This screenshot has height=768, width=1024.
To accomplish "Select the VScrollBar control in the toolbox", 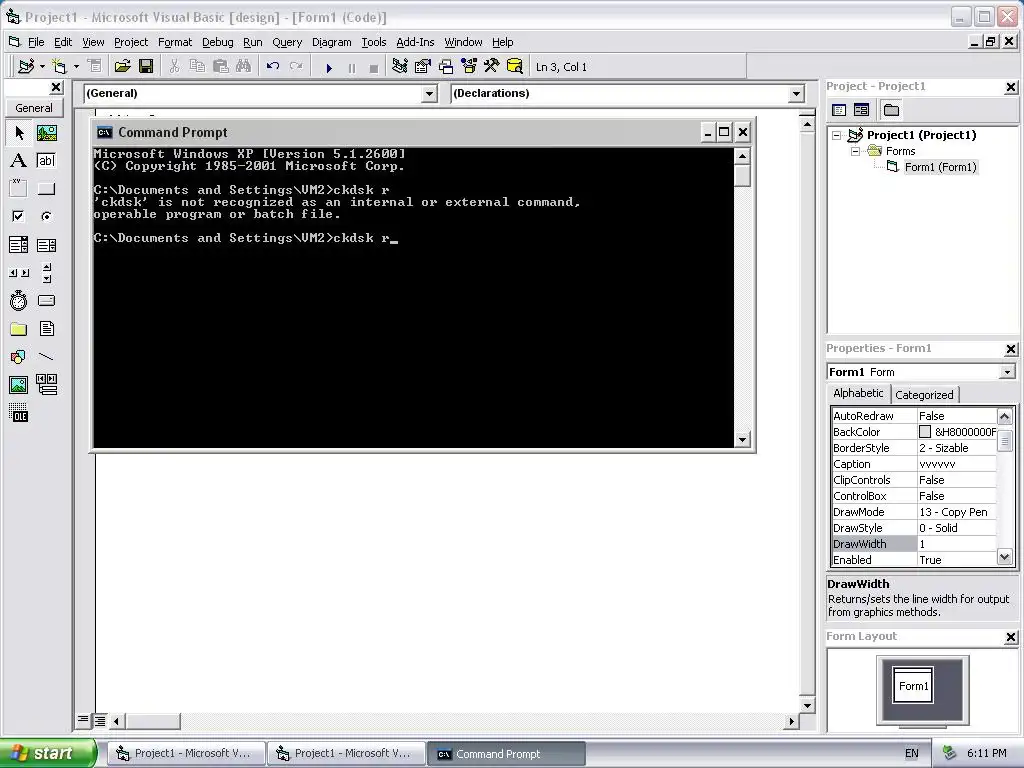I will (46, 273).
